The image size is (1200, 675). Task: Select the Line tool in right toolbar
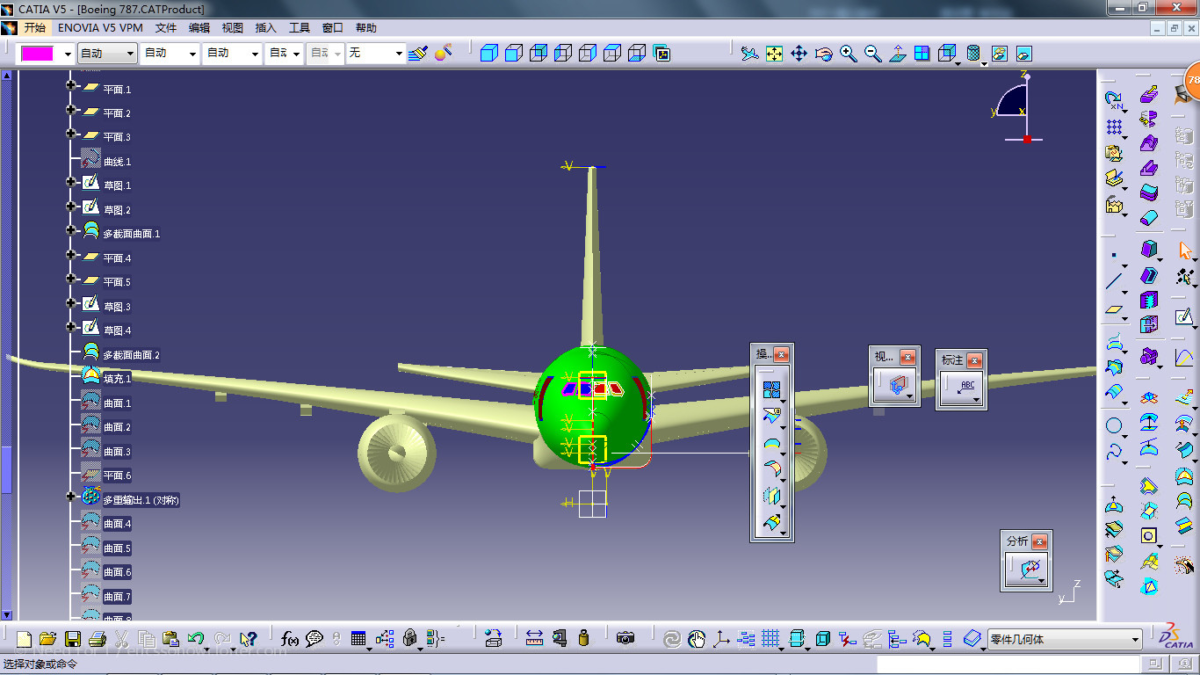[x=1114, y=281]
